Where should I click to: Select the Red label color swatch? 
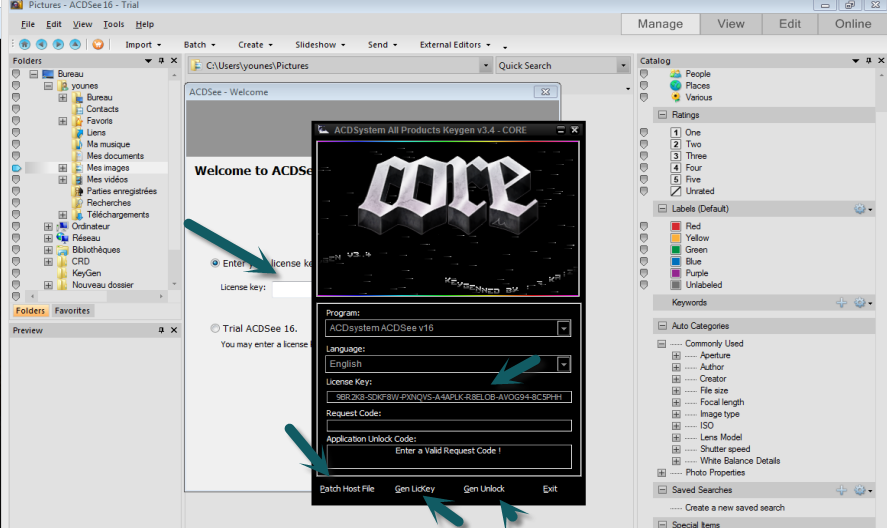click(675, 226)
